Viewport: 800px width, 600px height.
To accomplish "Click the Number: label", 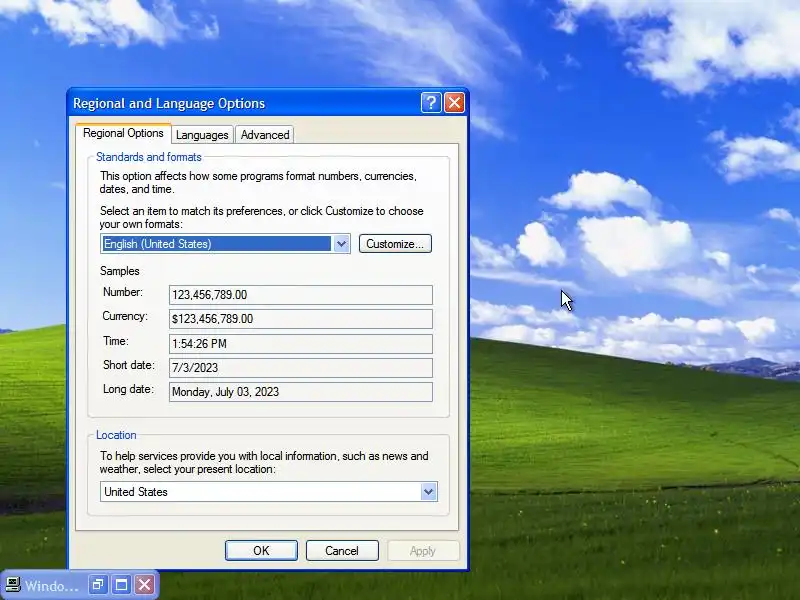I will (123, 292).
